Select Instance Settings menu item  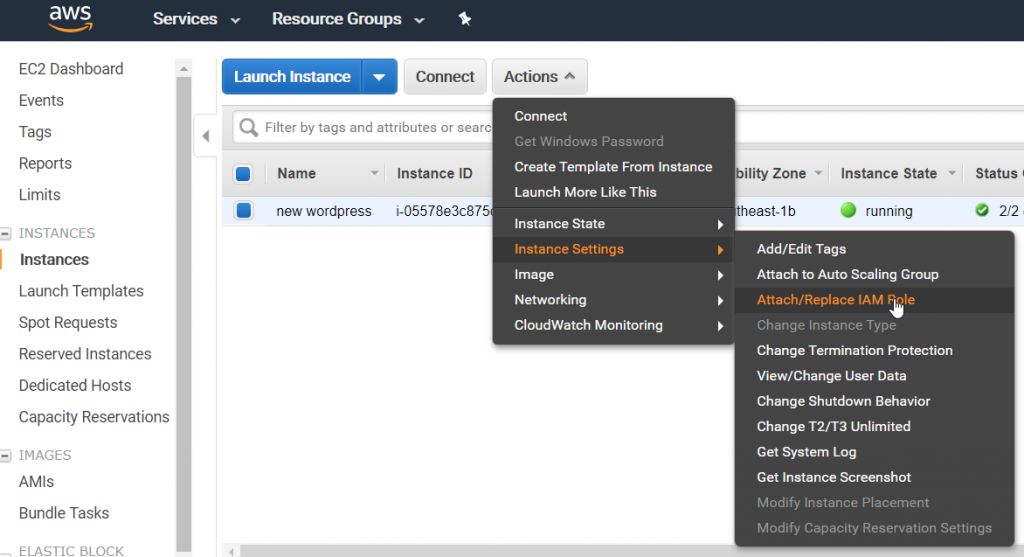[x=613, y=249]
